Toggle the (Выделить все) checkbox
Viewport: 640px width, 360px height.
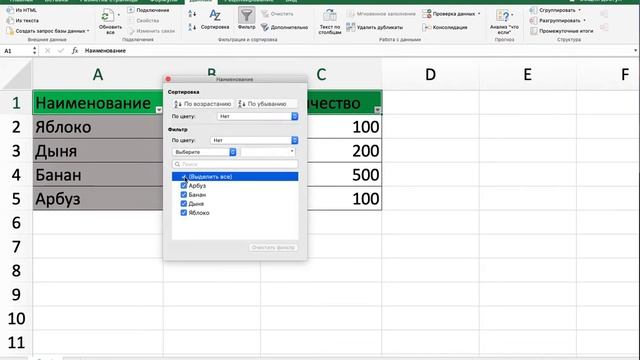(184, 177)
